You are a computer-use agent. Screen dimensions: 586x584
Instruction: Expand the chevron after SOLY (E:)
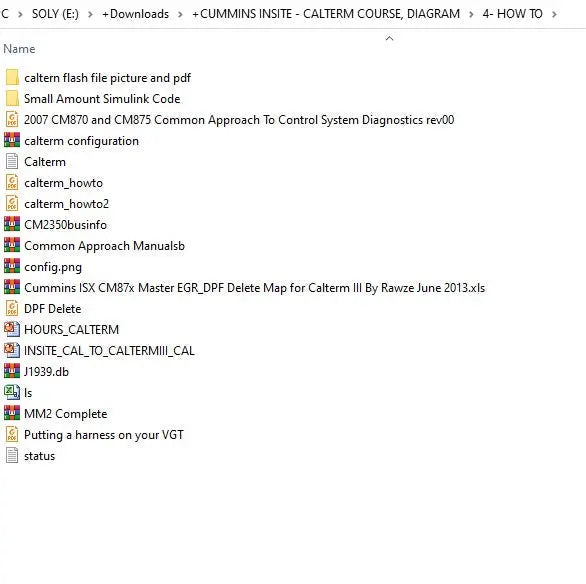pos(90,14)
